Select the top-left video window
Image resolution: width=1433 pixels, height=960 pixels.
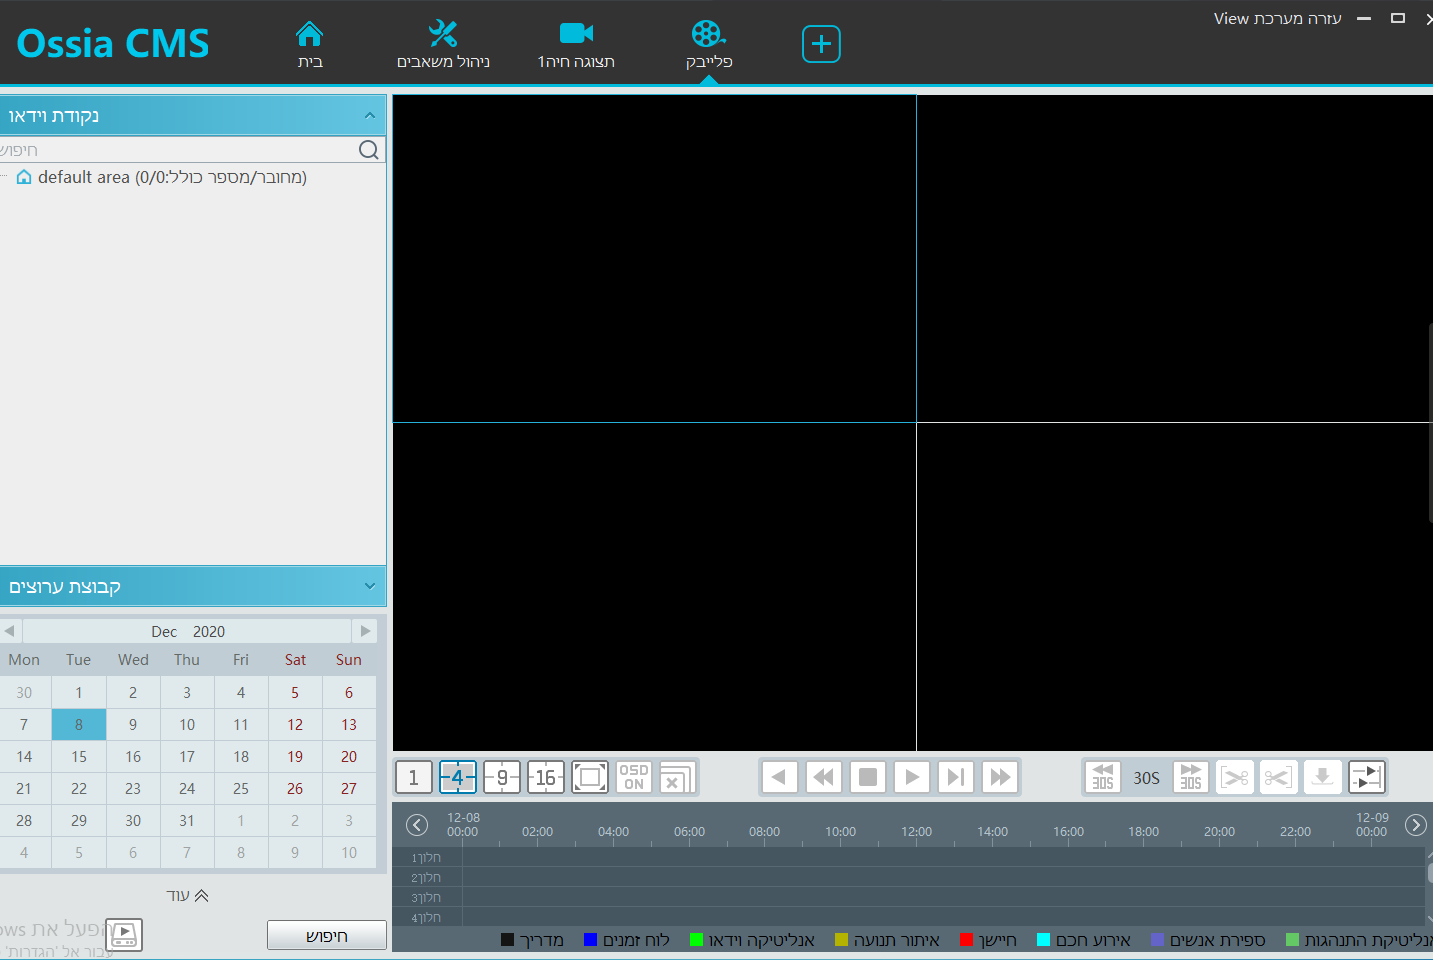click(x=654, y=258)
